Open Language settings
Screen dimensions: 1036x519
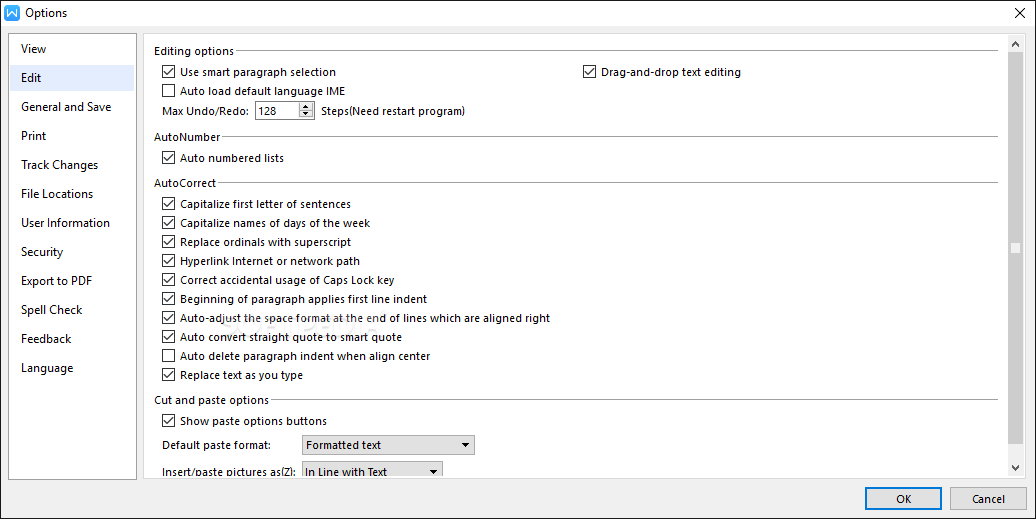(x=72, y=368)
